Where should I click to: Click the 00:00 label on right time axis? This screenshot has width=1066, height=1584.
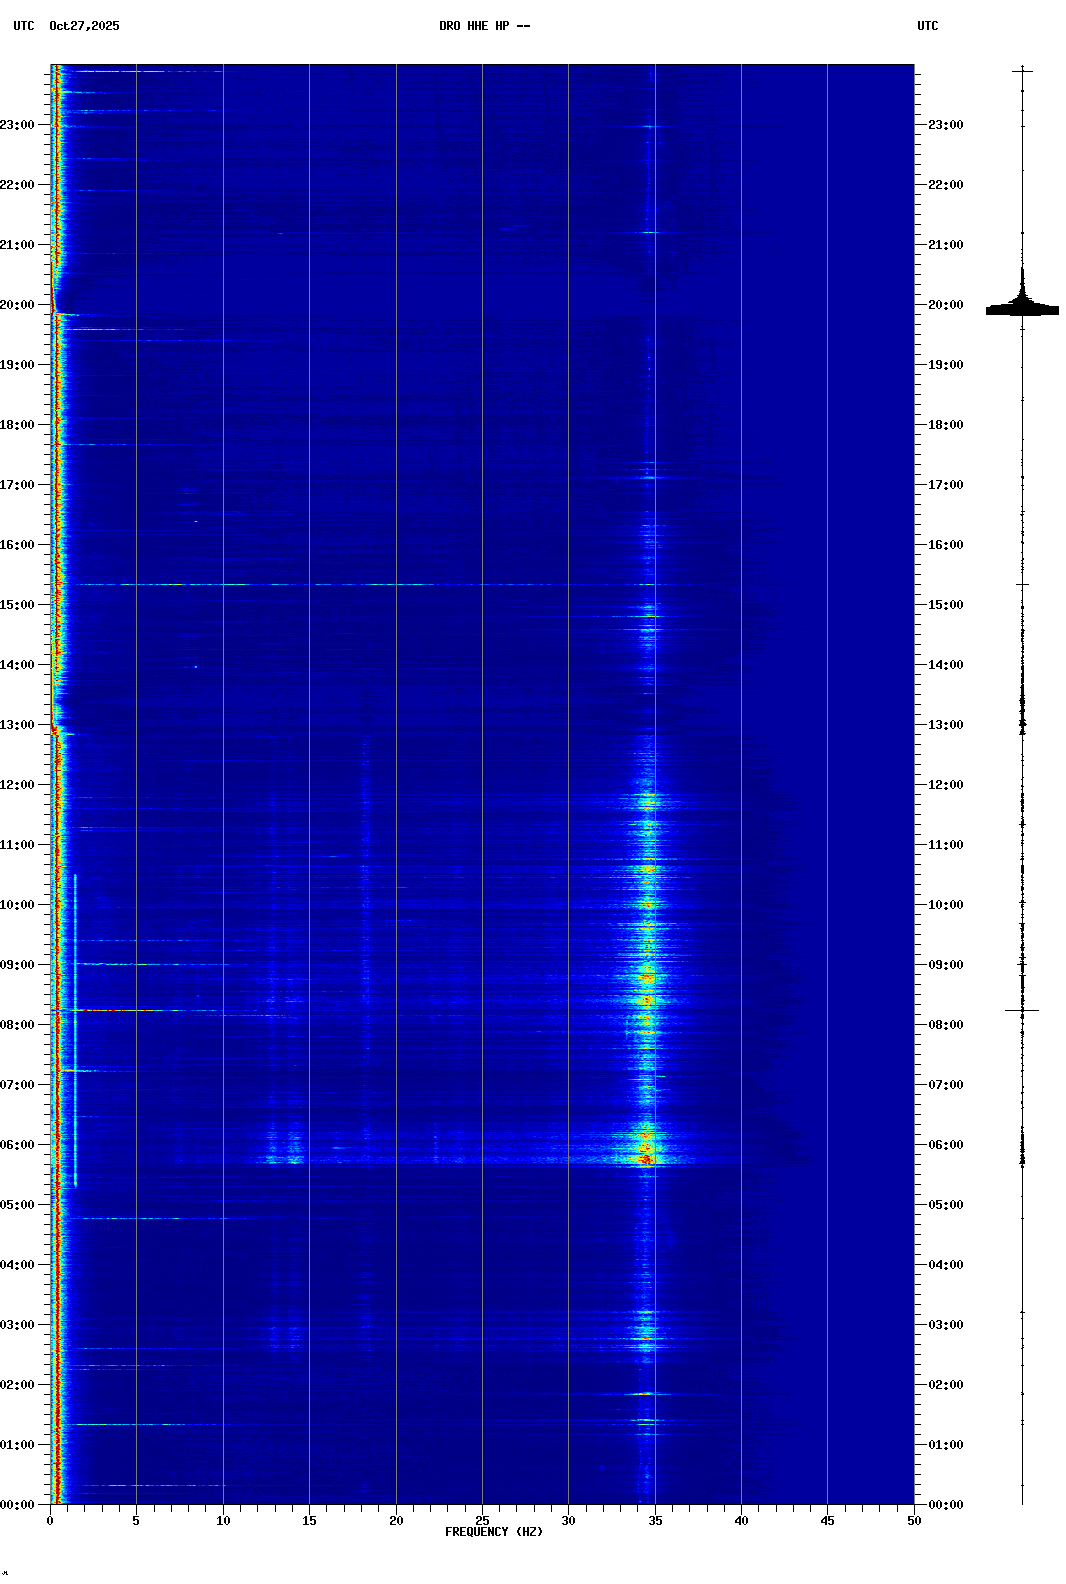point(945,1505)
